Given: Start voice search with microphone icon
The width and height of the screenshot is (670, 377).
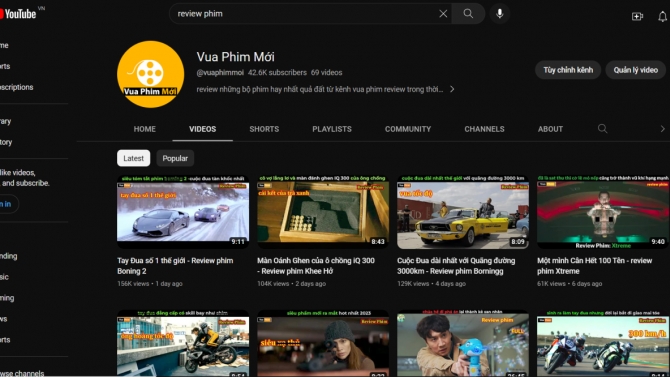Looking at the screenshot, I should [500, 14].
